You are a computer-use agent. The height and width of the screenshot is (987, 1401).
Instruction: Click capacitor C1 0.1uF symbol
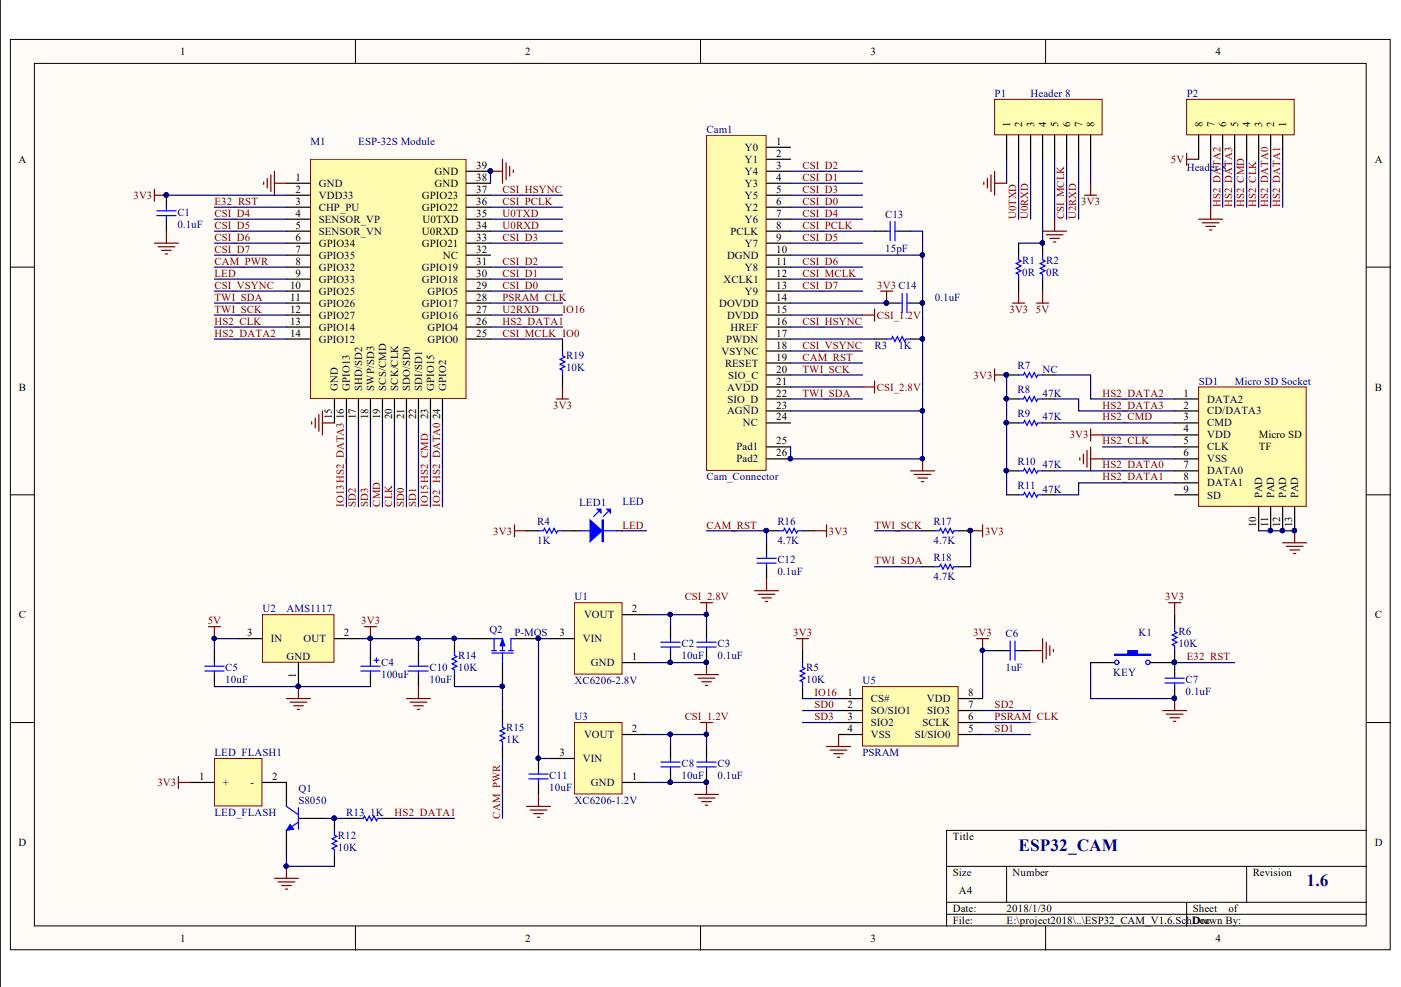coord(166,214)
